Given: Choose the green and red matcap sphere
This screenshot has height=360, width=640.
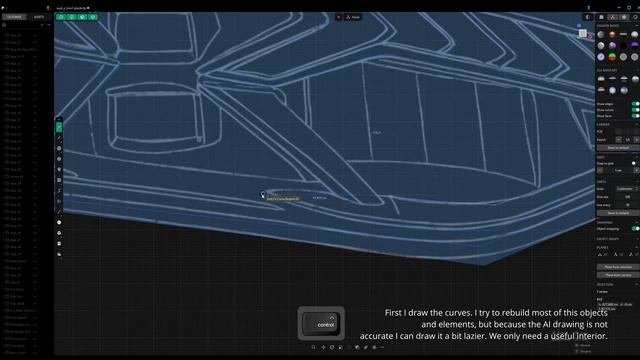Looking at the screenshot, I should [612, 57].
